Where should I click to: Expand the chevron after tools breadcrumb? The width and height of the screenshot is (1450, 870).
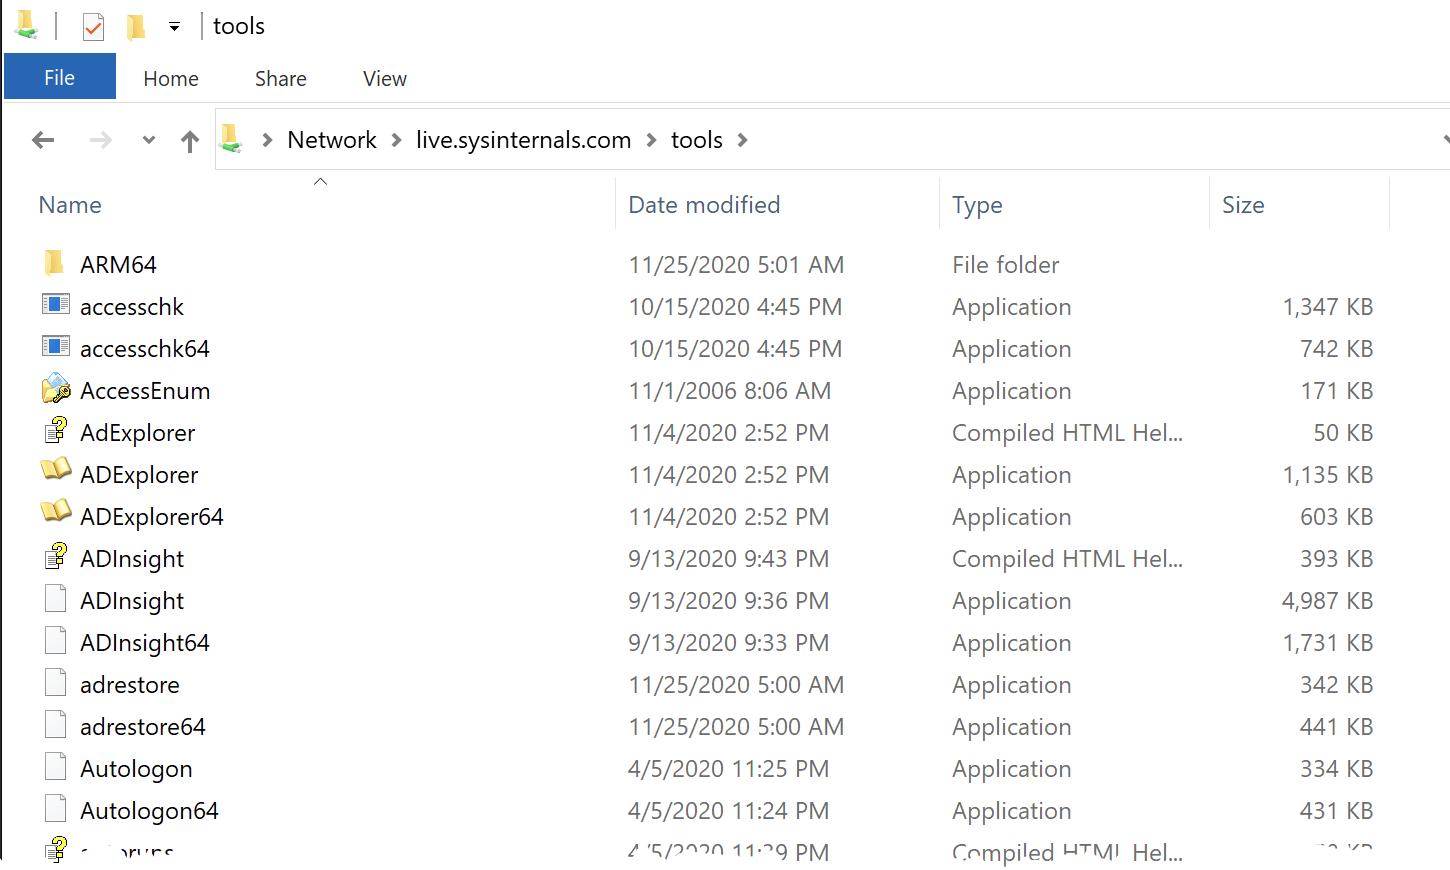(742, 140)
